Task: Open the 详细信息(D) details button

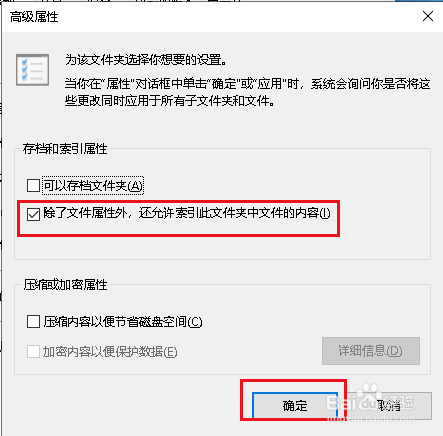Action: 371,351
